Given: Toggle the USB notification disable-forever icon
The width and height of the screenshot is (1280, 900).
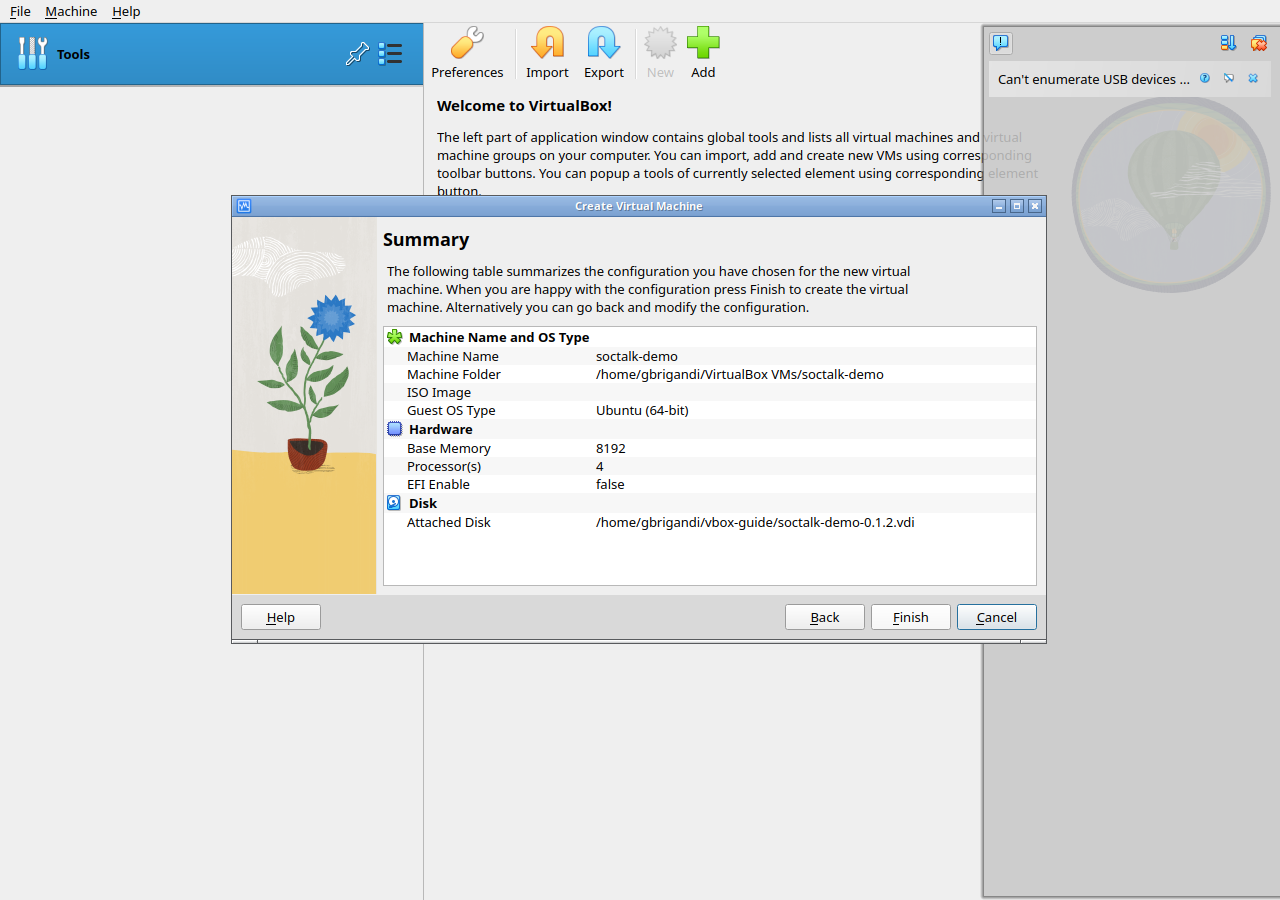Looking at the screenshot, I should click(1229, 78).
